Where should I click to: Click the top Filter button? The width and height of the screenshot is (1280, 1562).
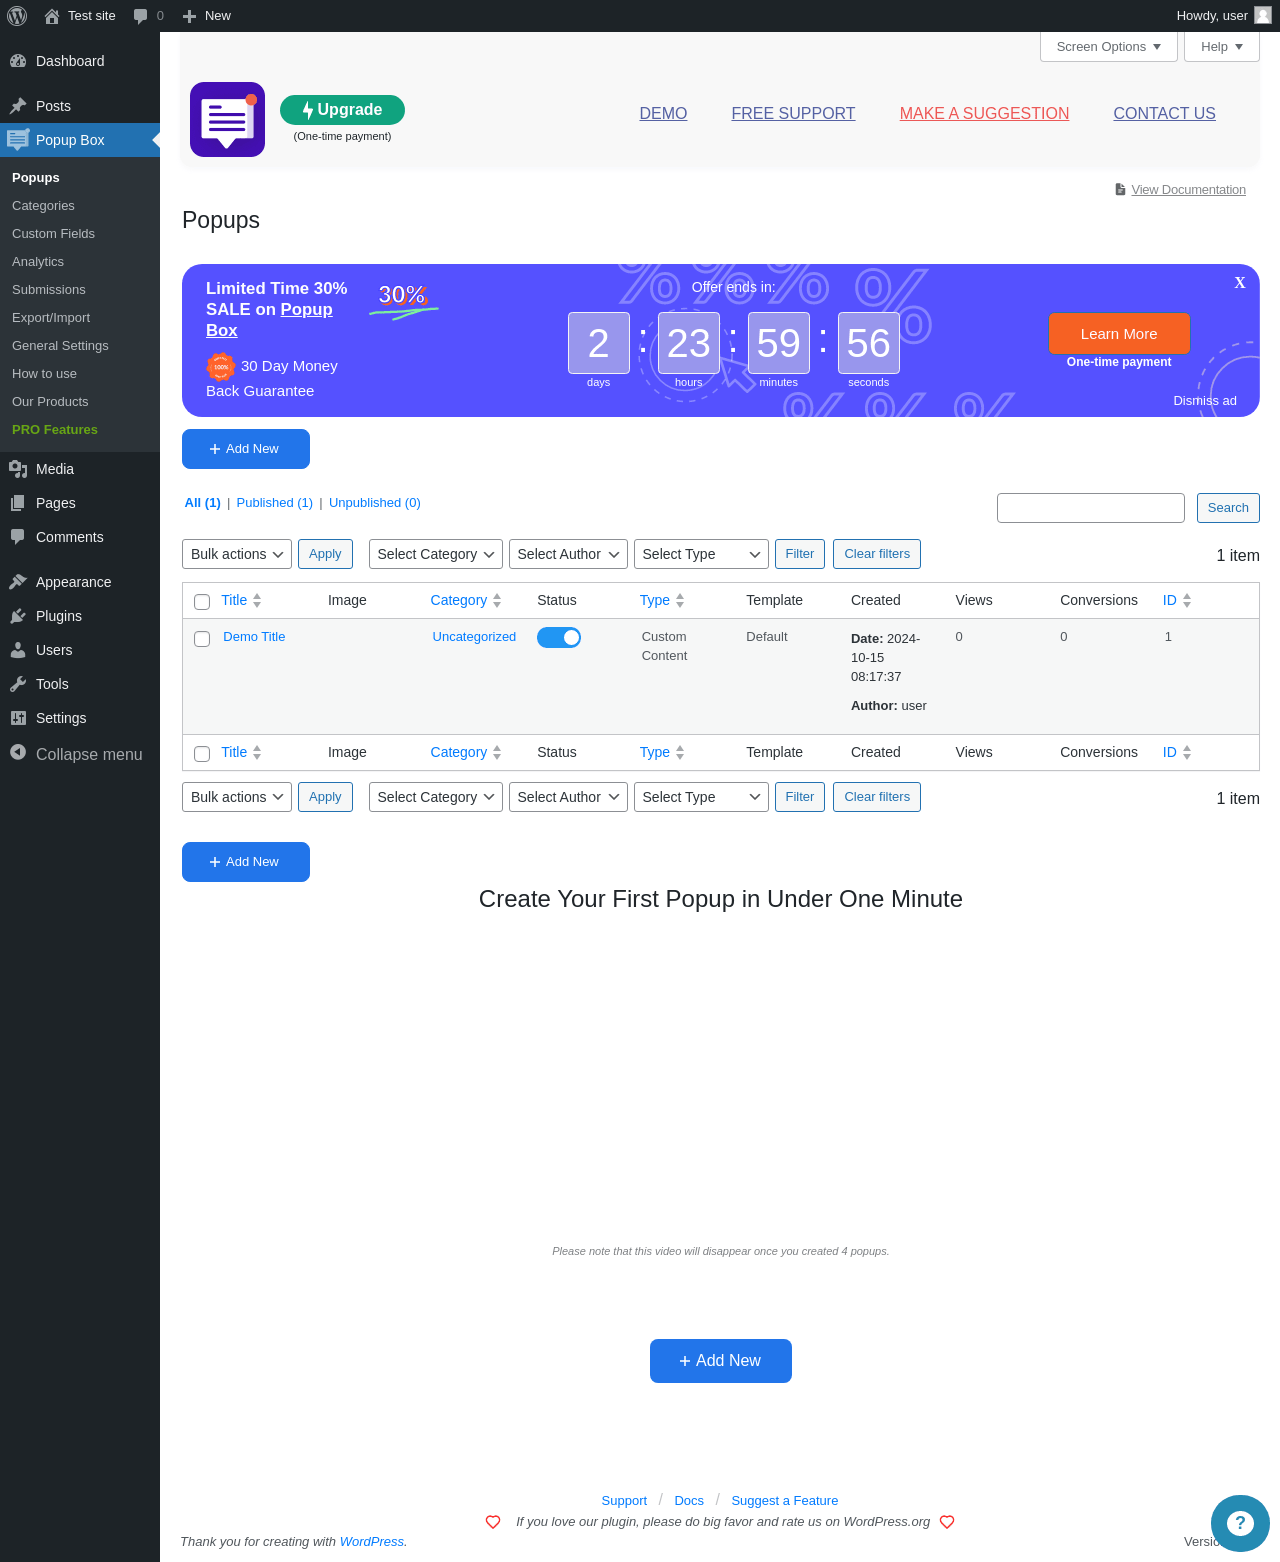point(800,554)
